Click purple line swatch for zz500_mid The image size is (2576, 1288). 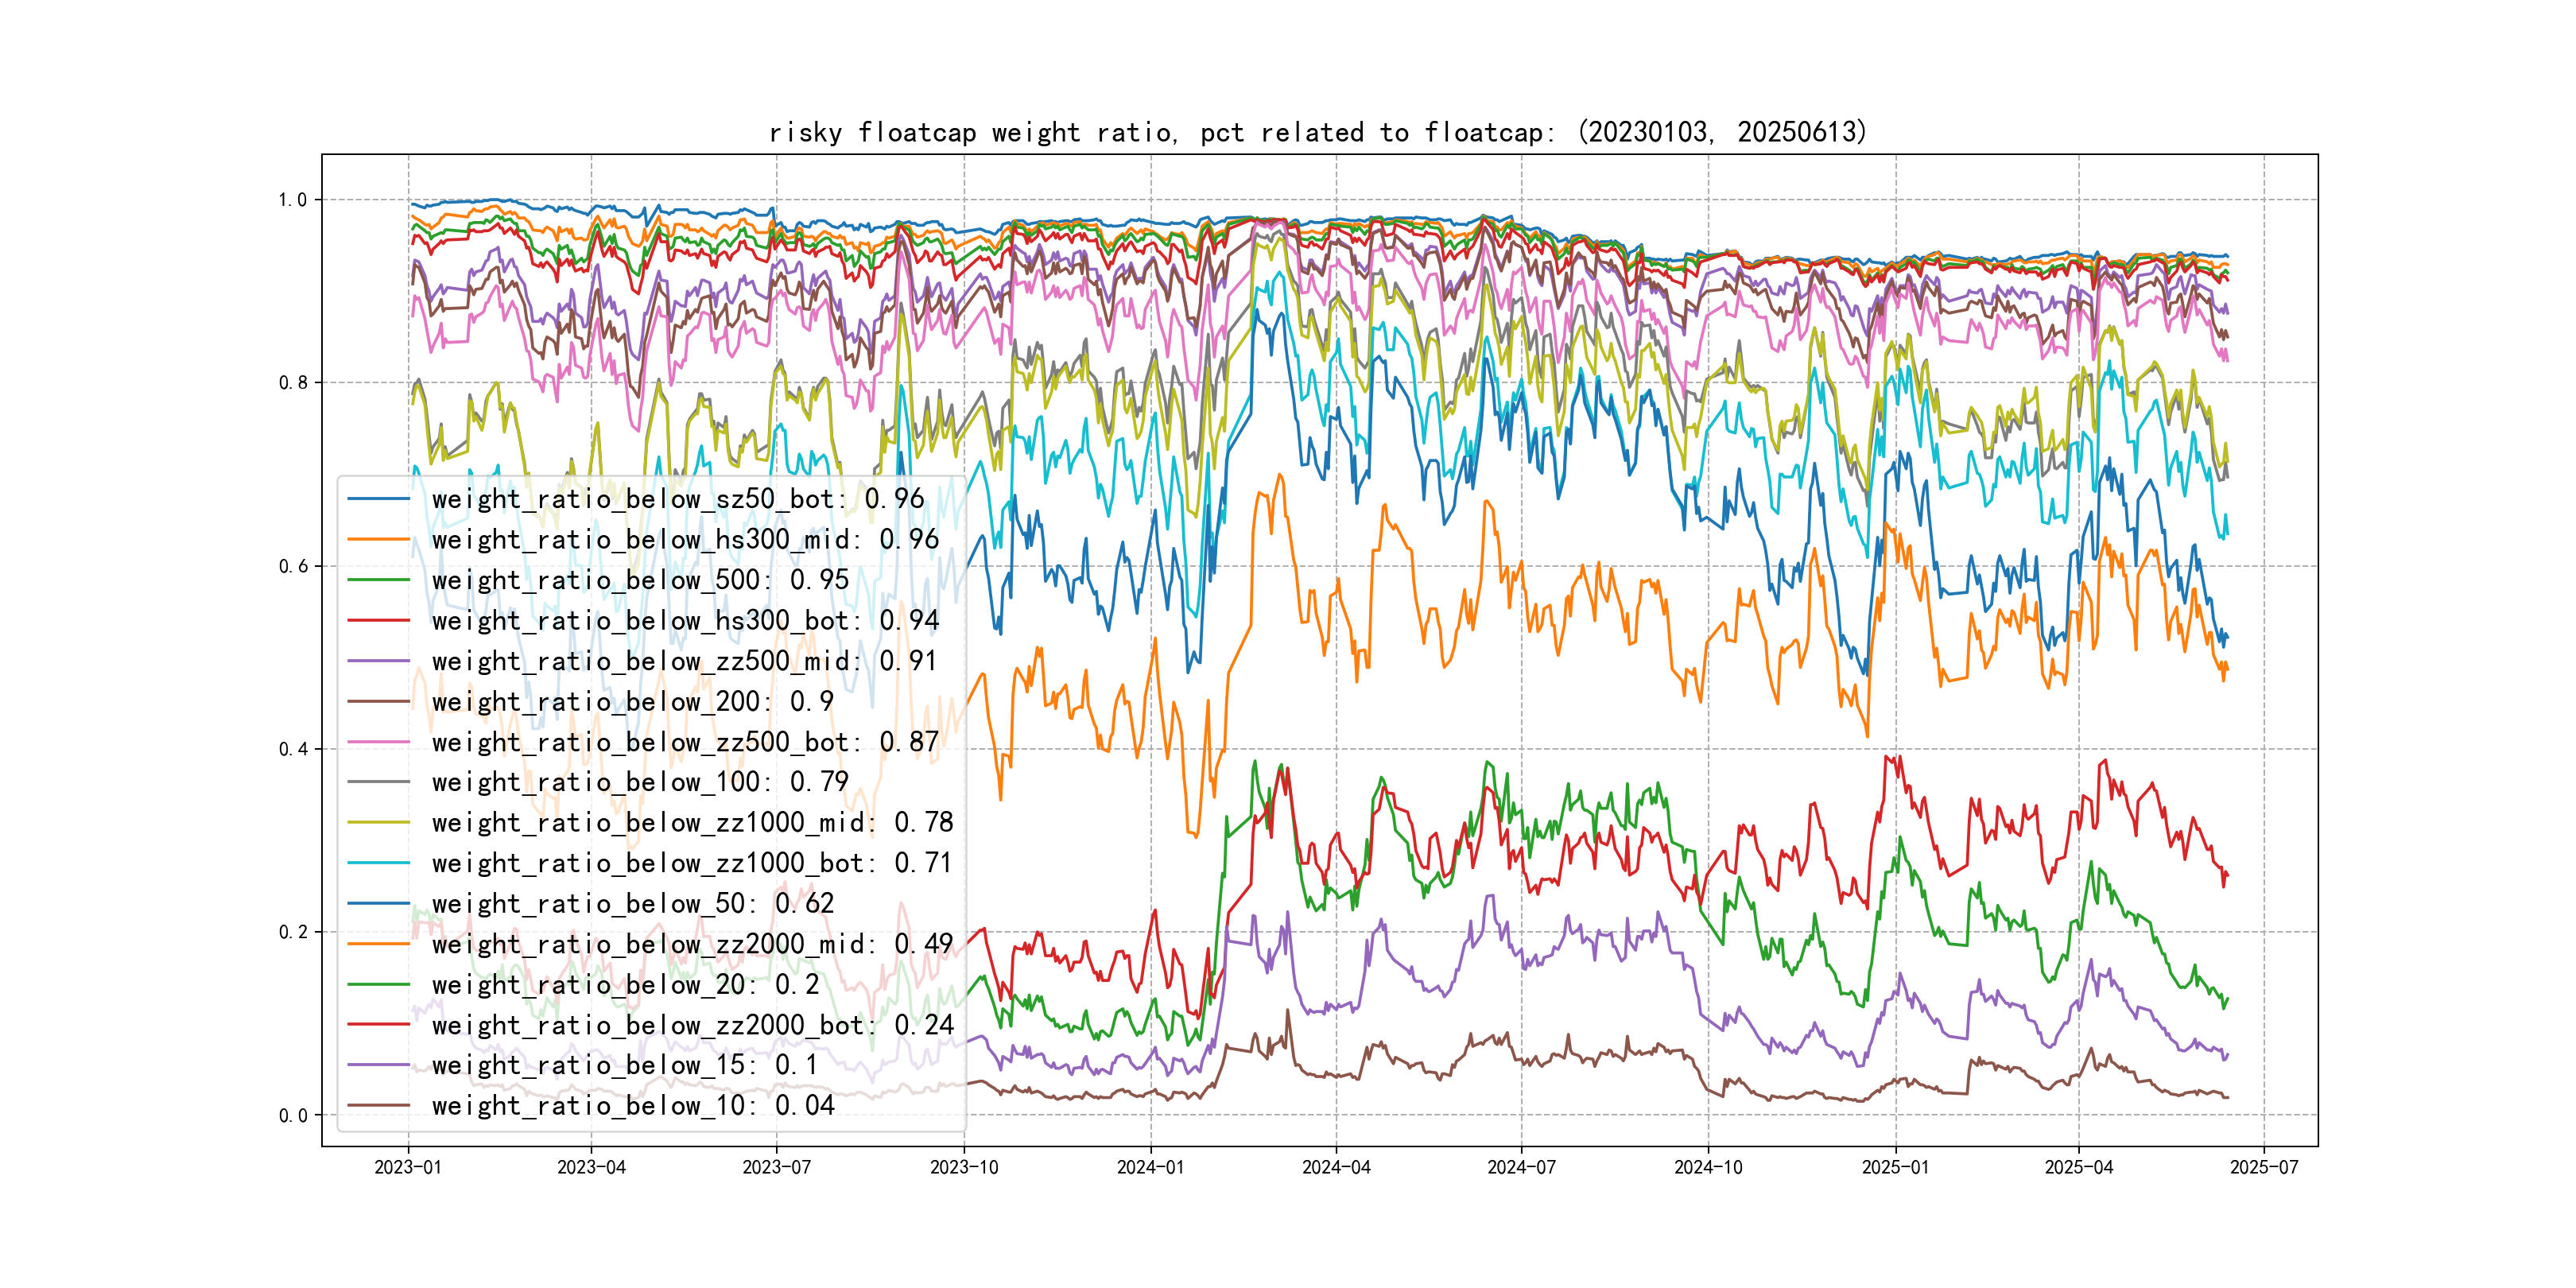click(379, 661)
